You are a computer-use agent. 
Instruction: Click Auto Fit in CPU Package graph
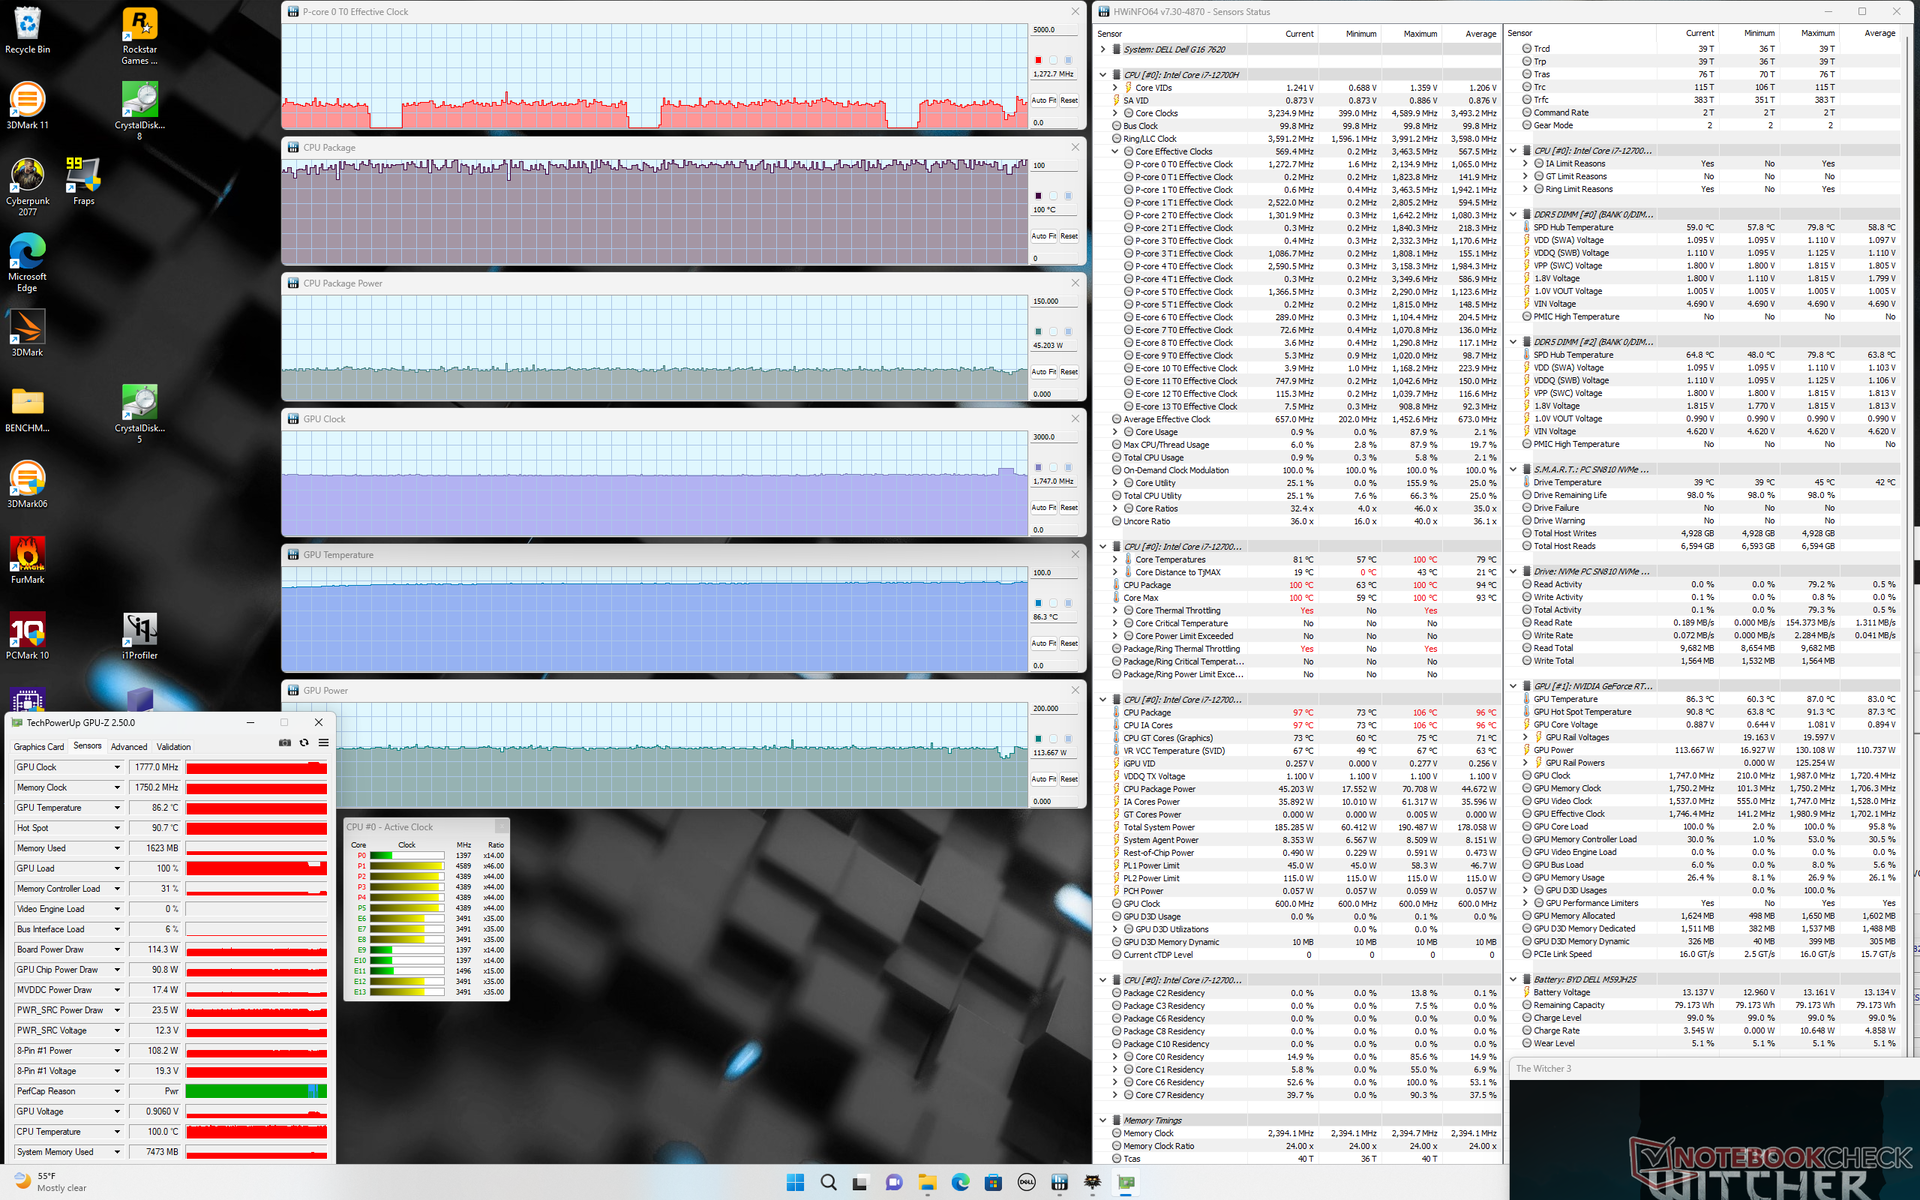[1044, 236]
